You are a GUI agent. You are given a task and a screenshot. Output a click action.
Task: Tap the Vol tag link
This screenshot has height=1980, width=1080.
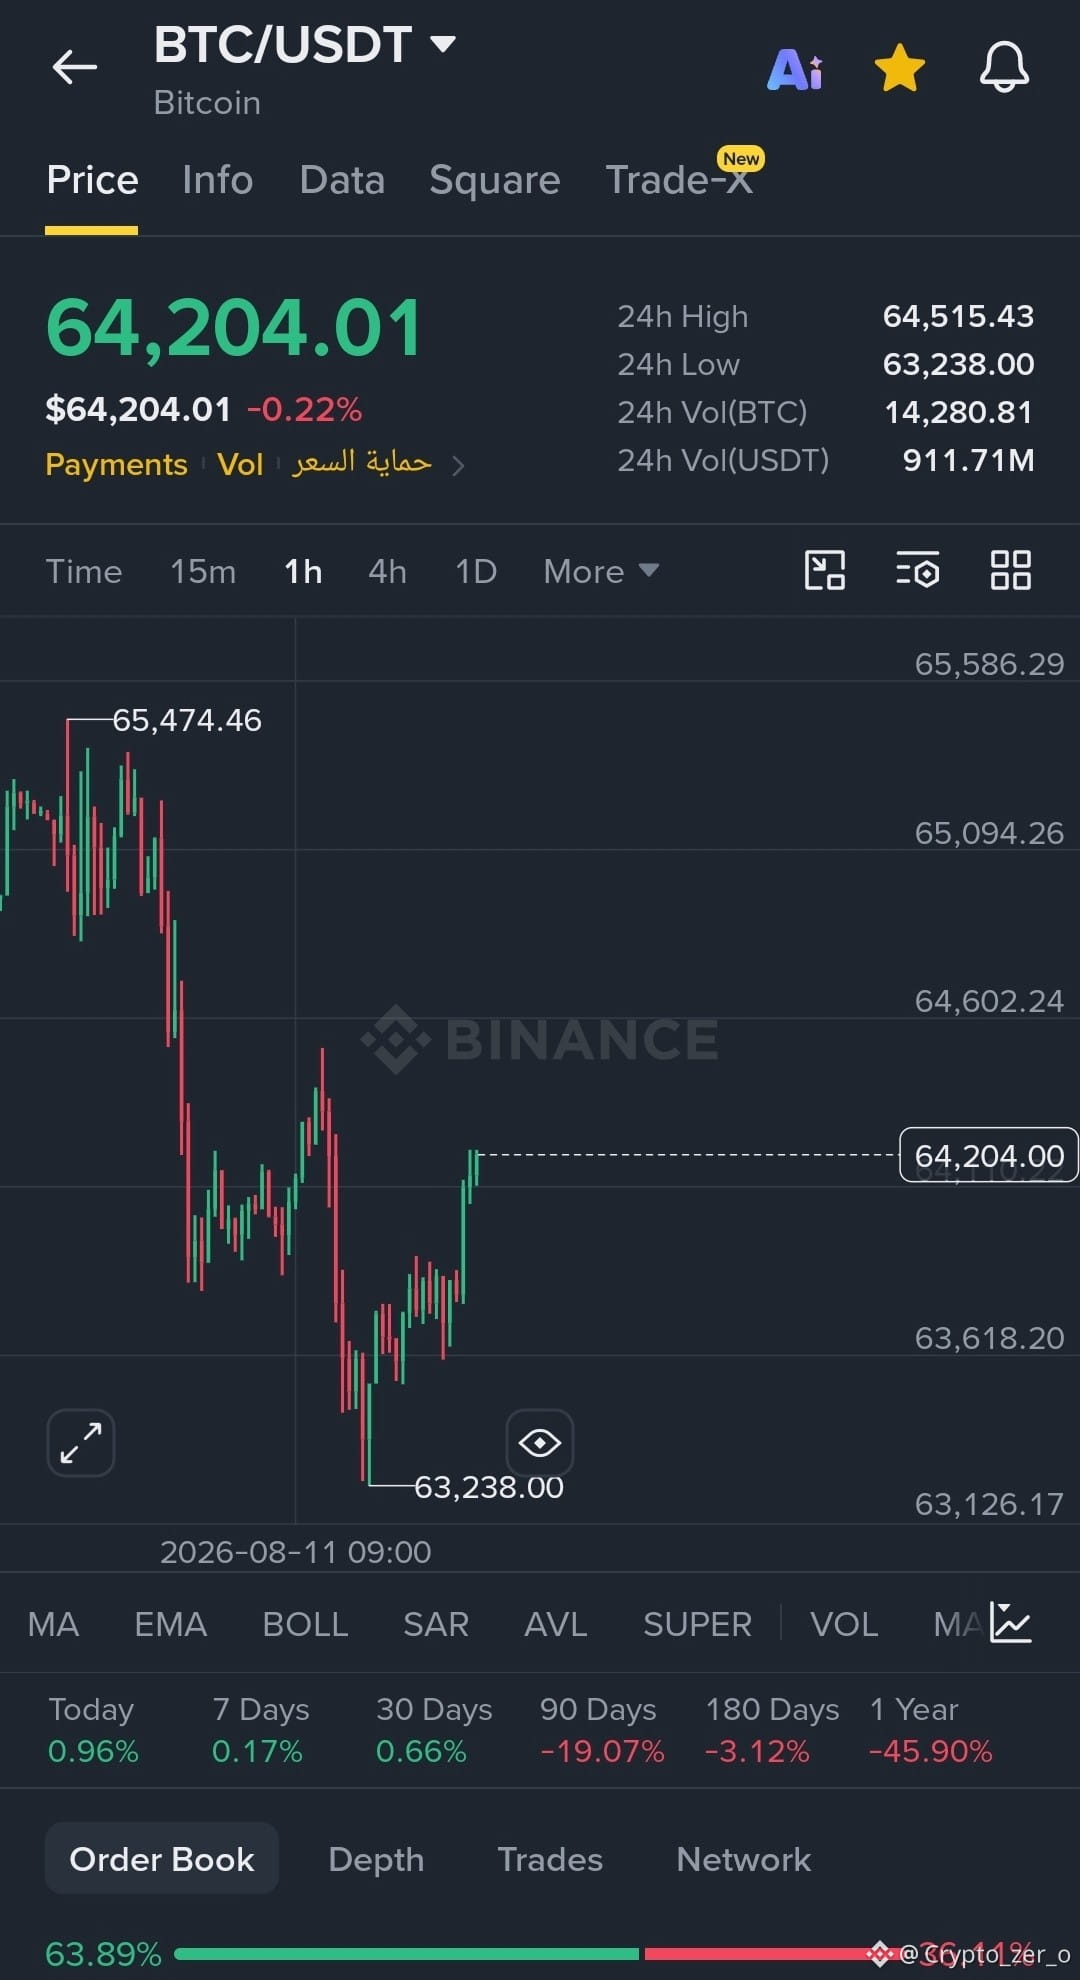point(240,465)
